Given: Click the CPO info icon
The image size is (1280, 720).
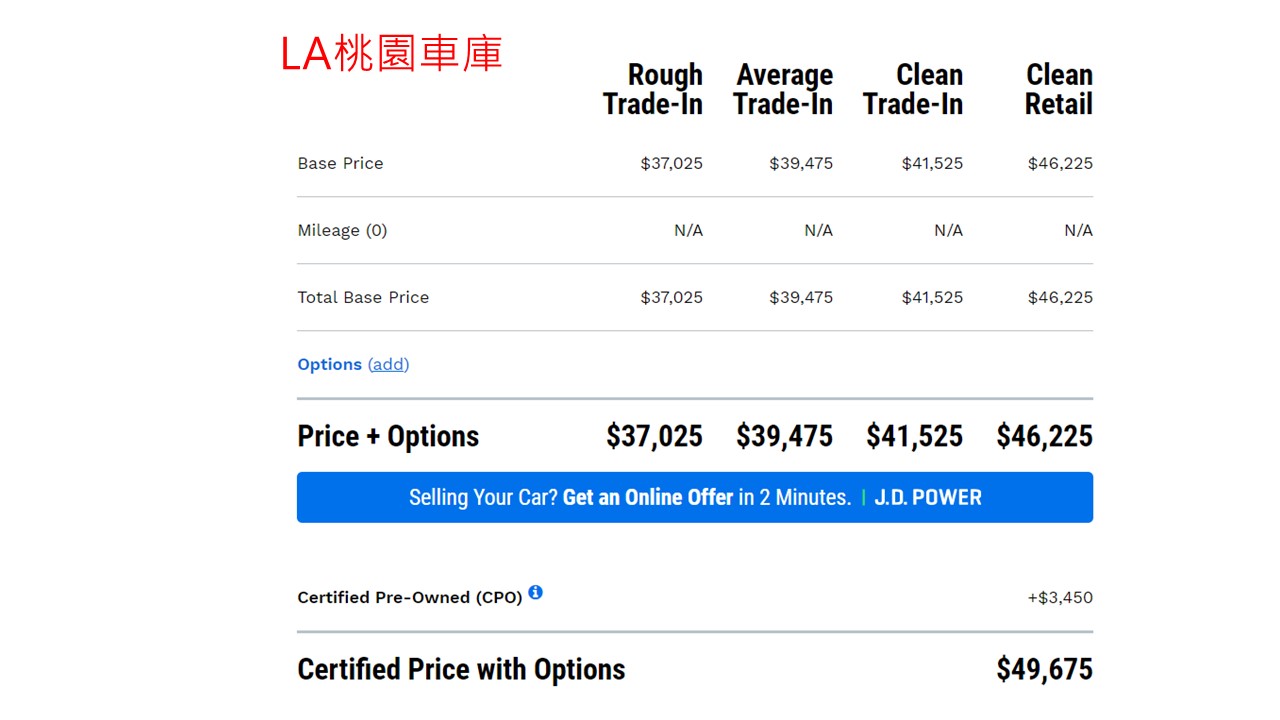Looking at the screenshot, I should click(x=536, y=592).
